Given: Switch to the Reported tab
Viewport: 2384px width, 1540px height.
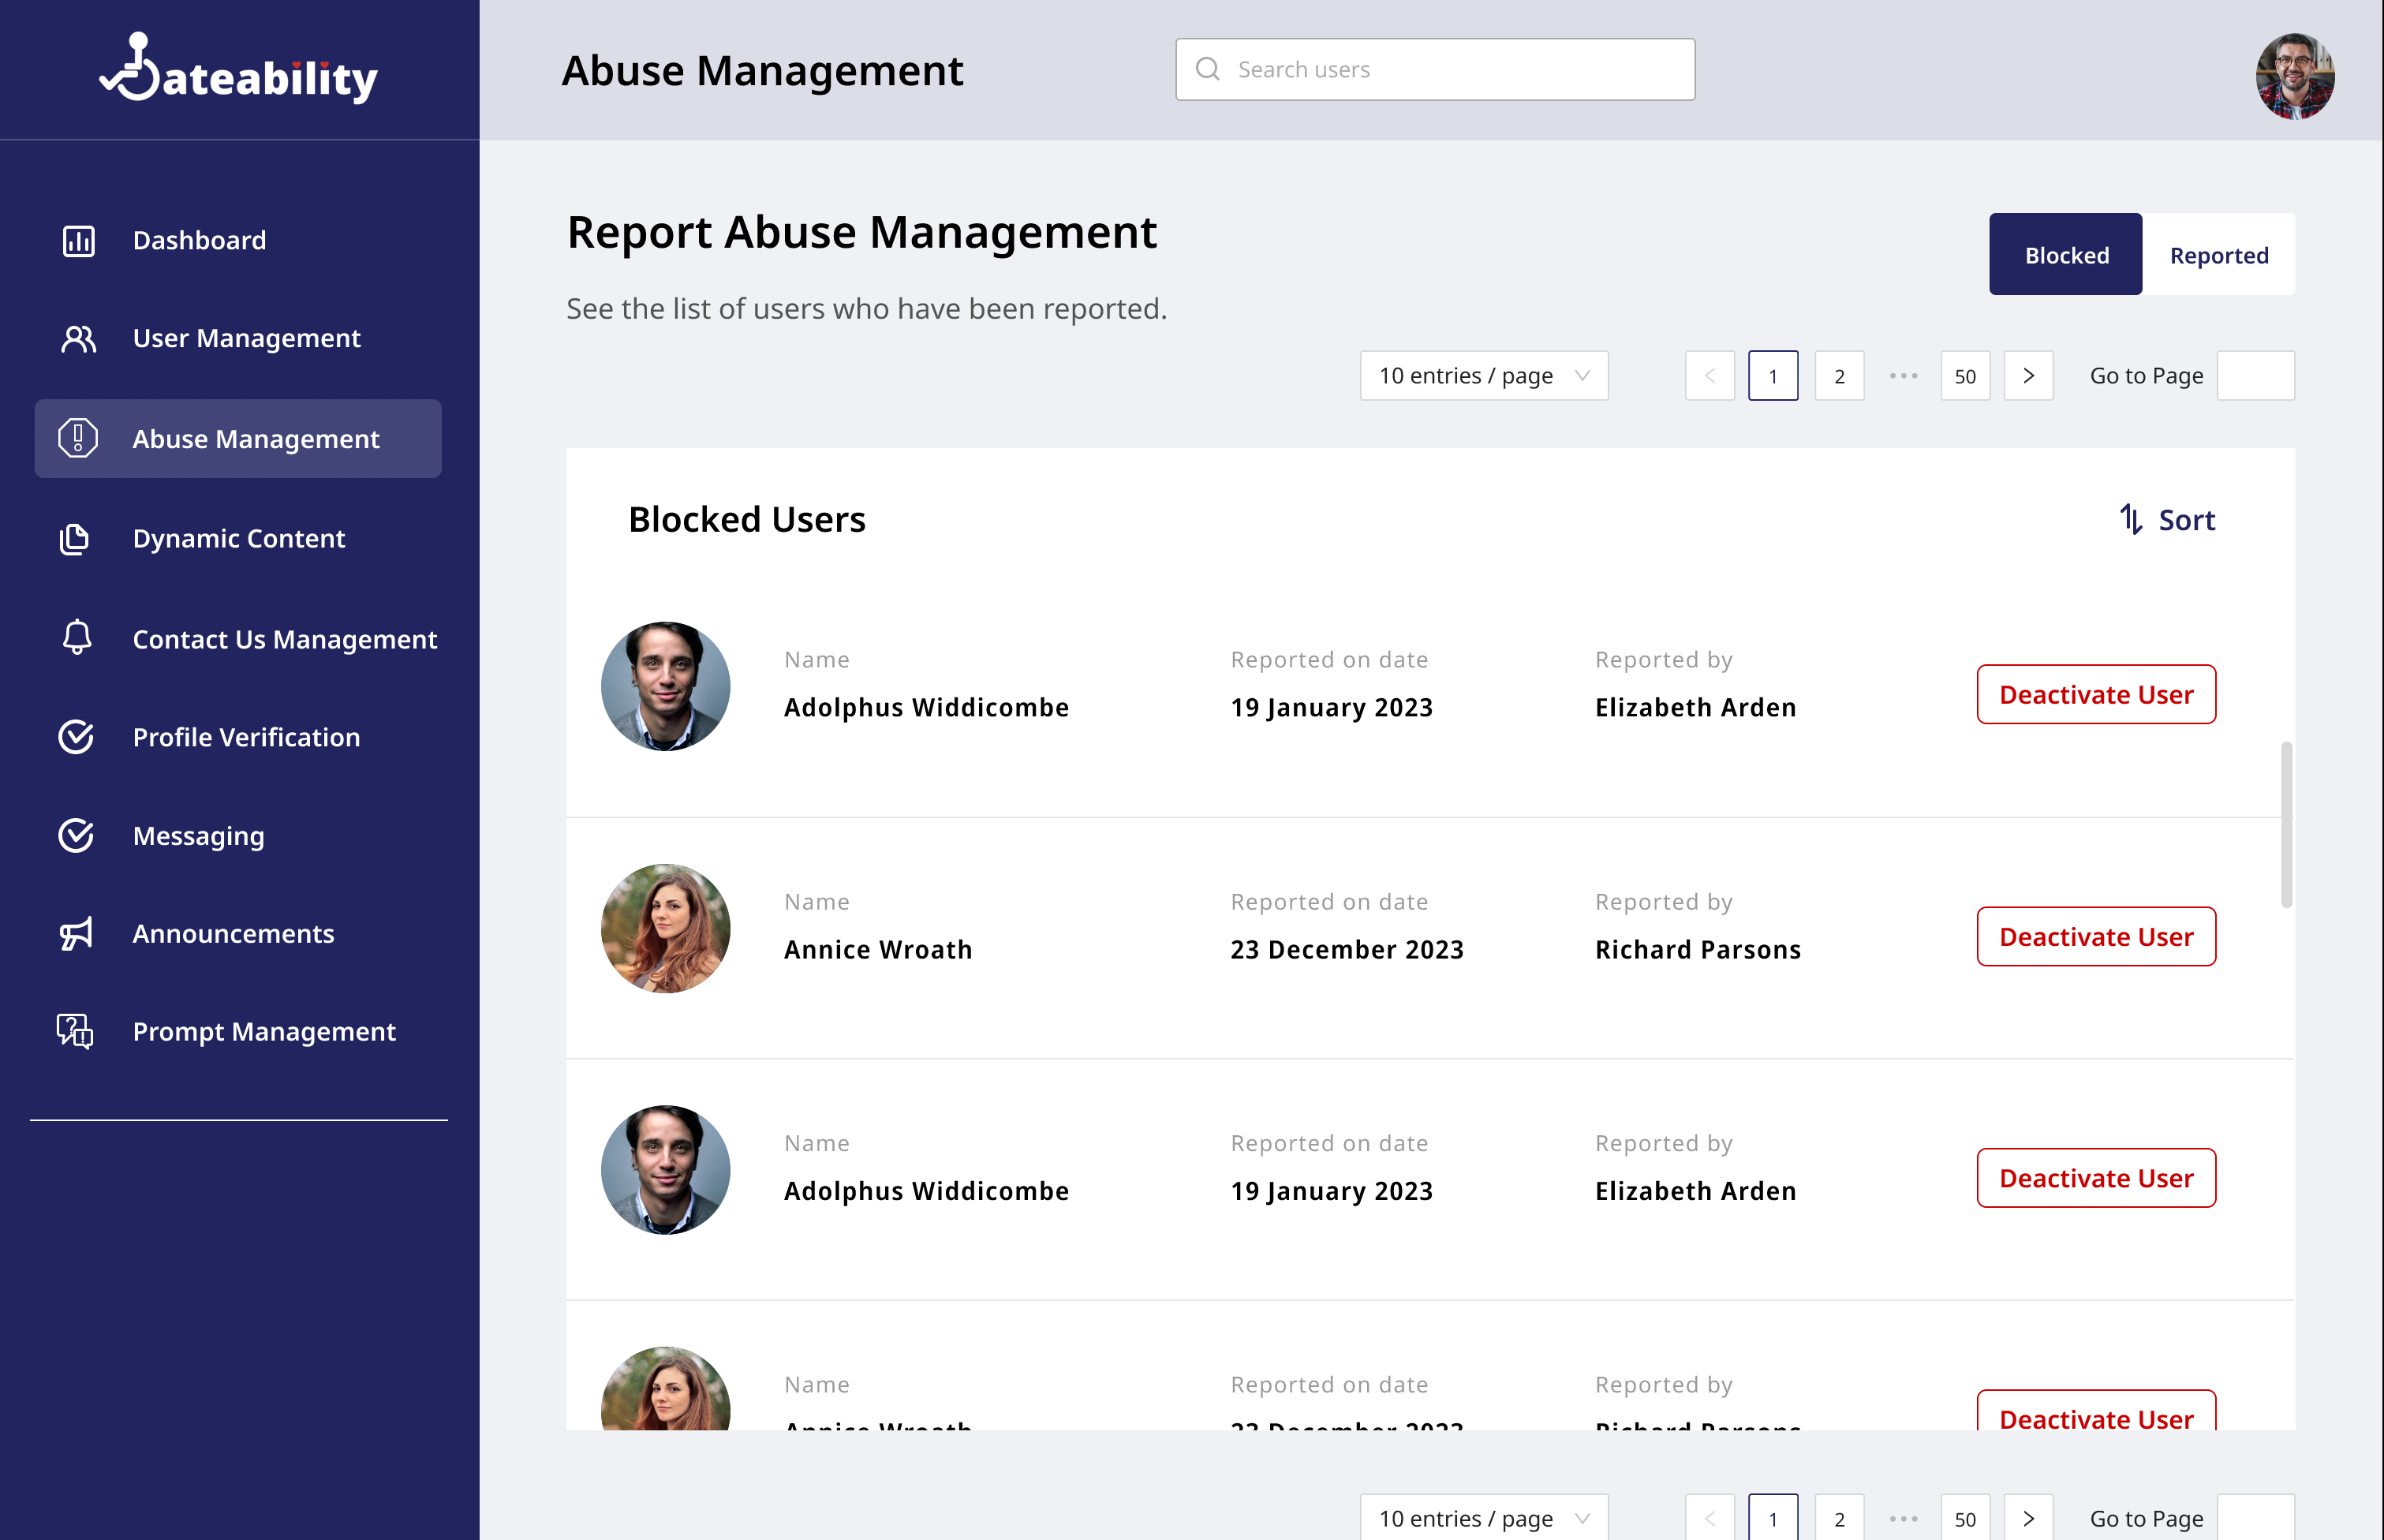Looking at the screenshot, I should (x=2219, y=255).
